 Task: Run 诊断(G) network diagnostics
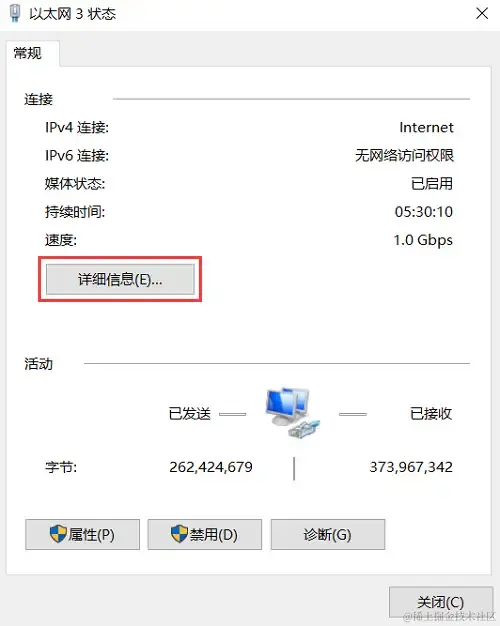328,534
